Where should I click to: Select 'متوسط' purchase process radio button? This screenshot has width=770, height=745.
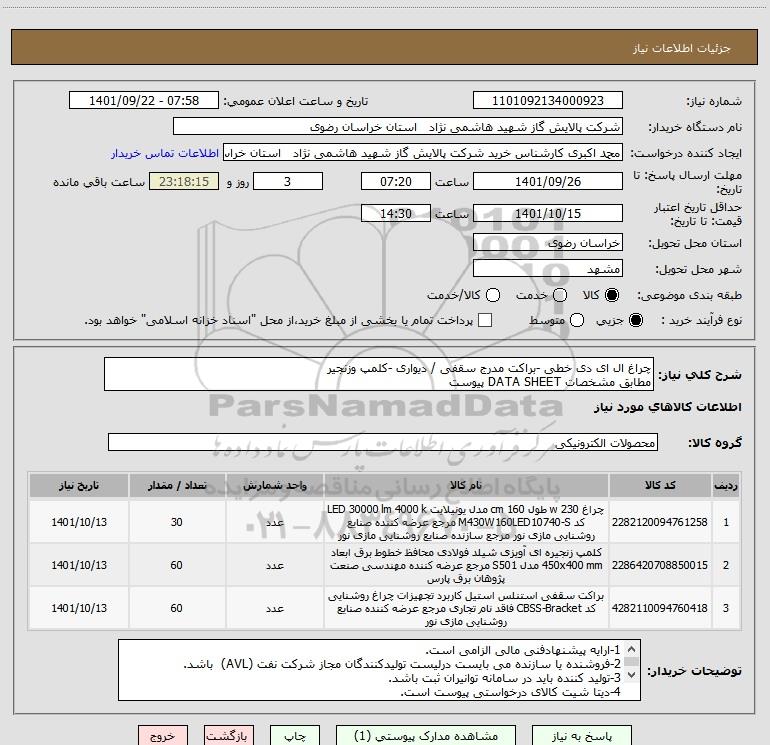tap(573, 320)
